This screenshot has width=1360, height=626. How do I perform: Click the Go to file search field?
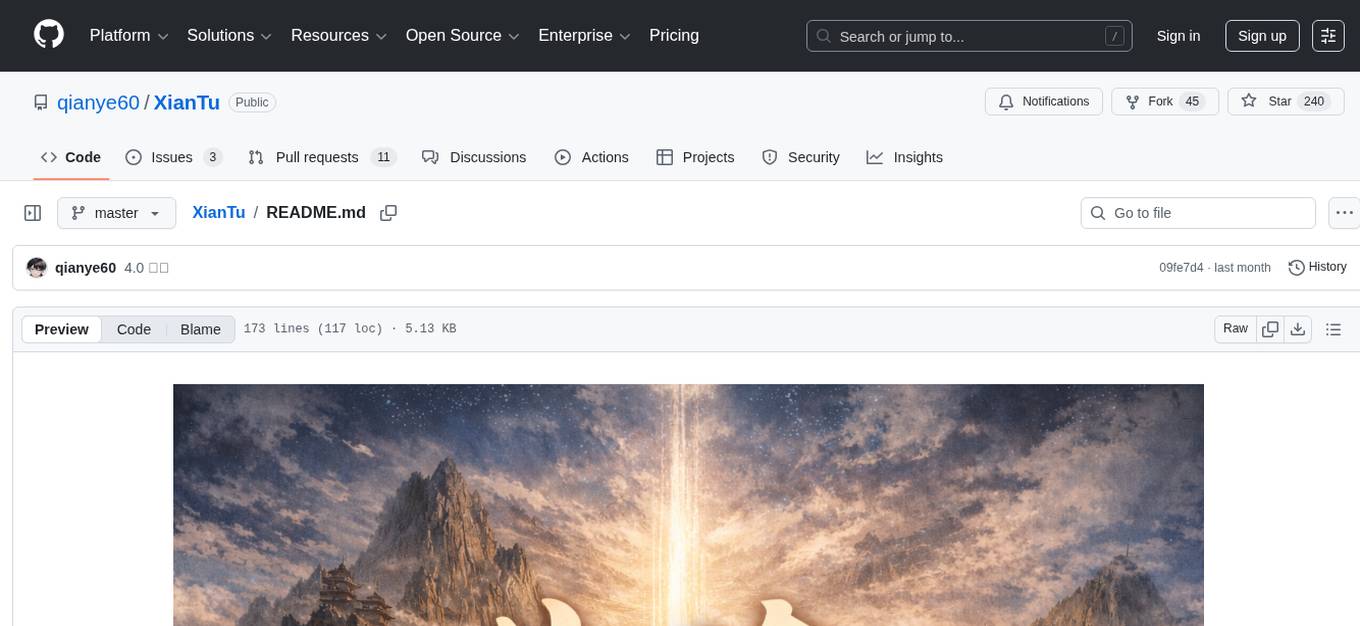(x=1197, y=212)
